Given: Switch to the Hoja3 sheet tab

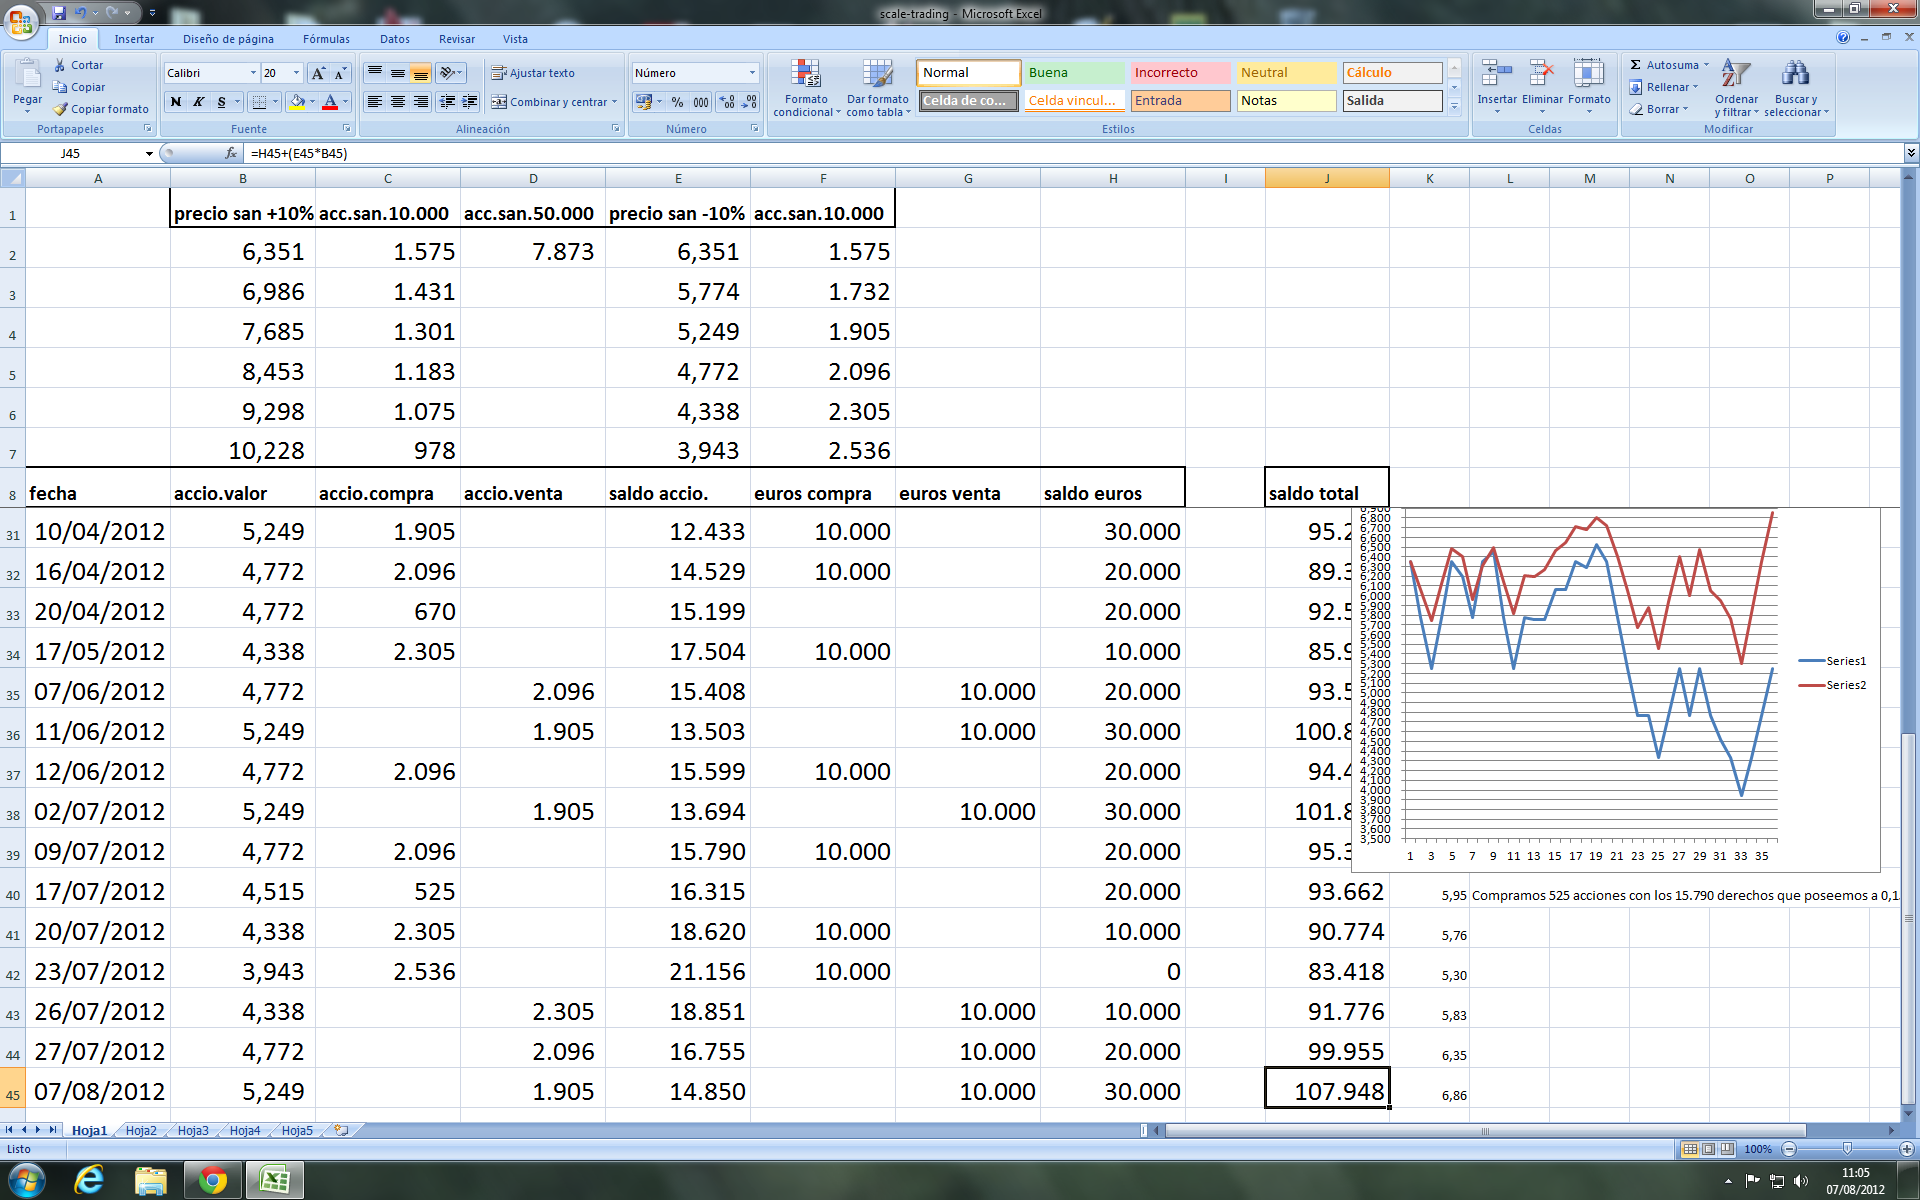Looking at the screenshot, I should pyautogui.click(x=193, y=1131).
